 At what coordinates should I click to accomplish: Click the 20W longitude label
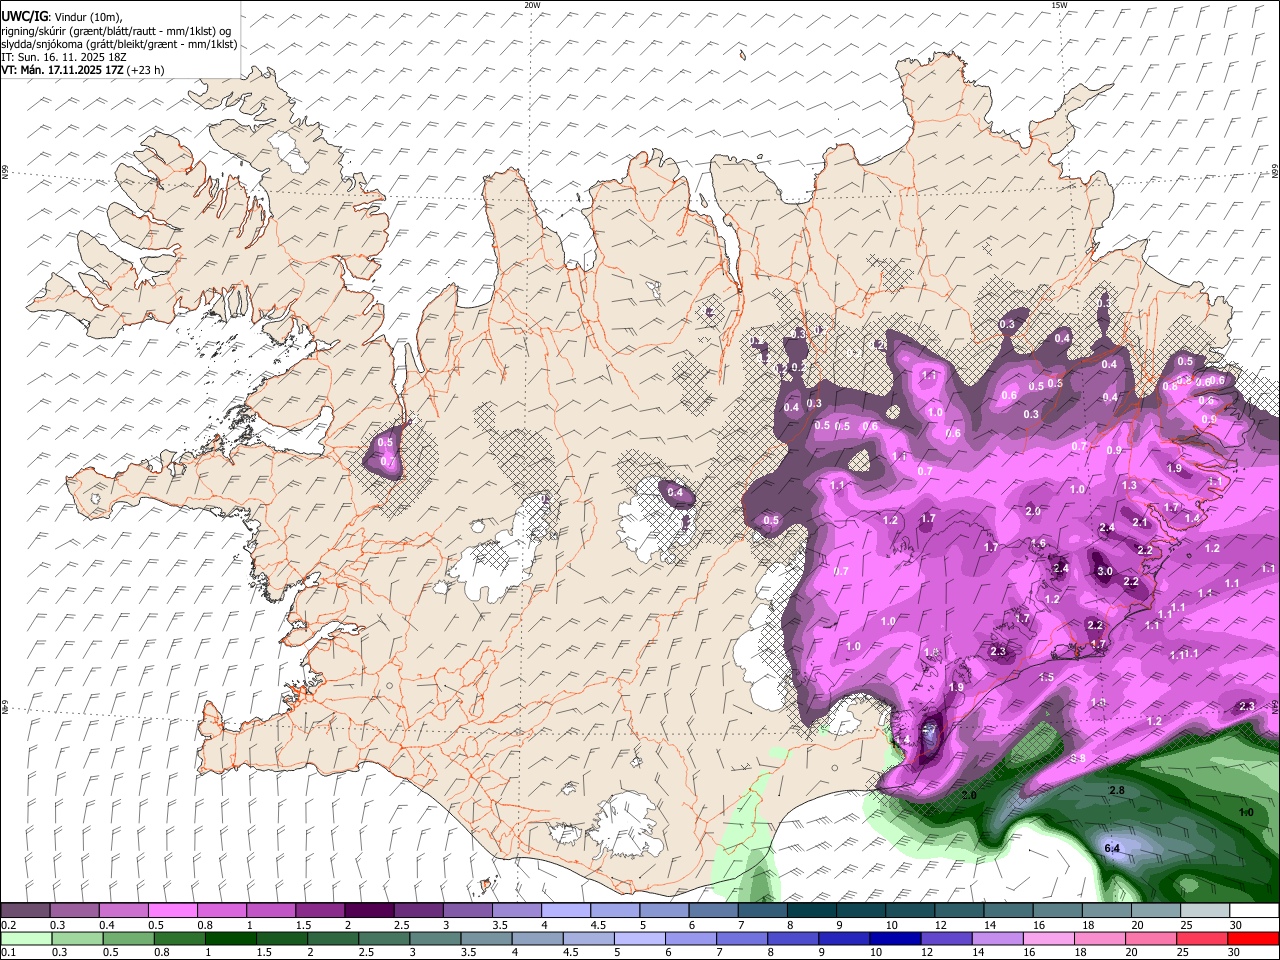point(532,5)
